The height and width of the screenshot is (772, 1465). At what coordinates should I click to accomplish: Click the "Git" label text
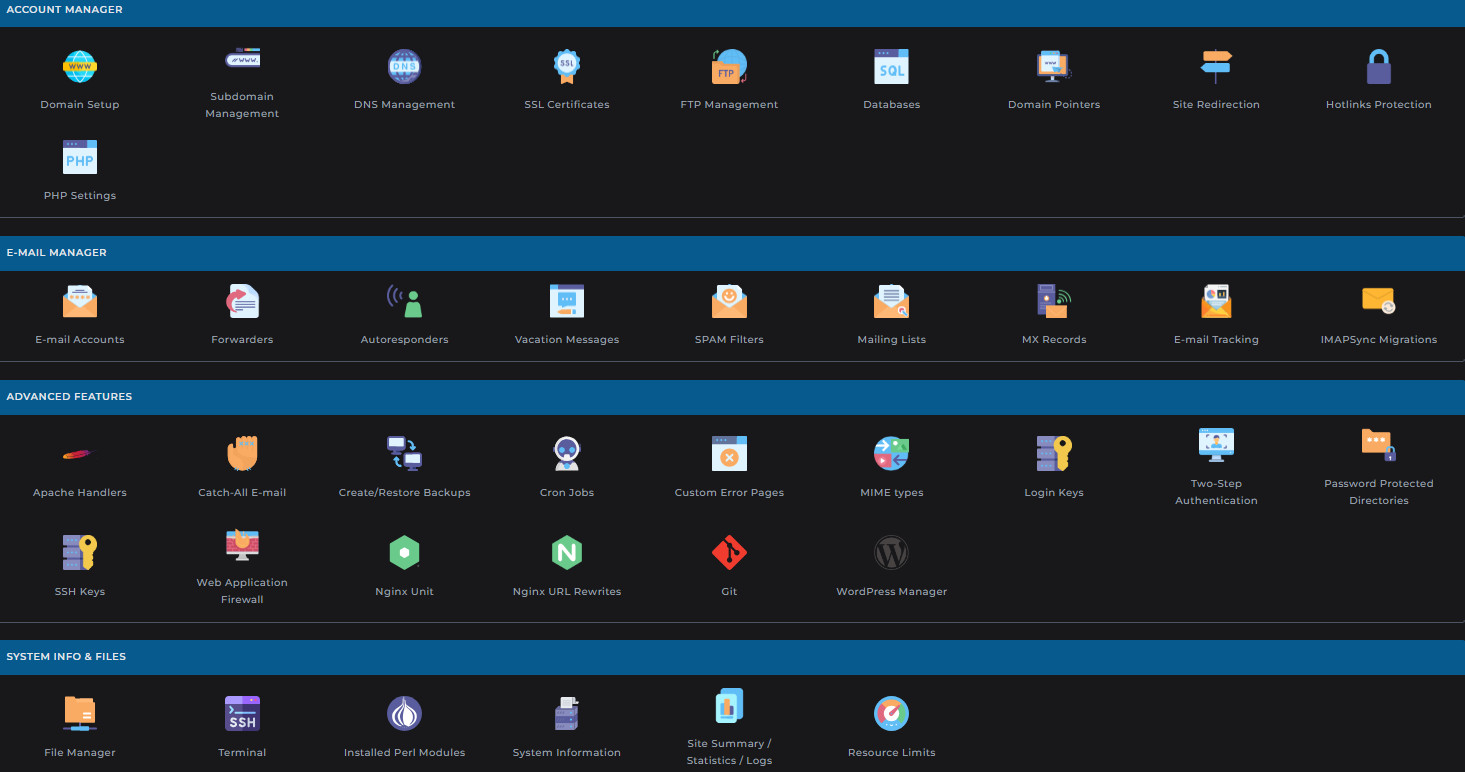[x=729, y=592]
